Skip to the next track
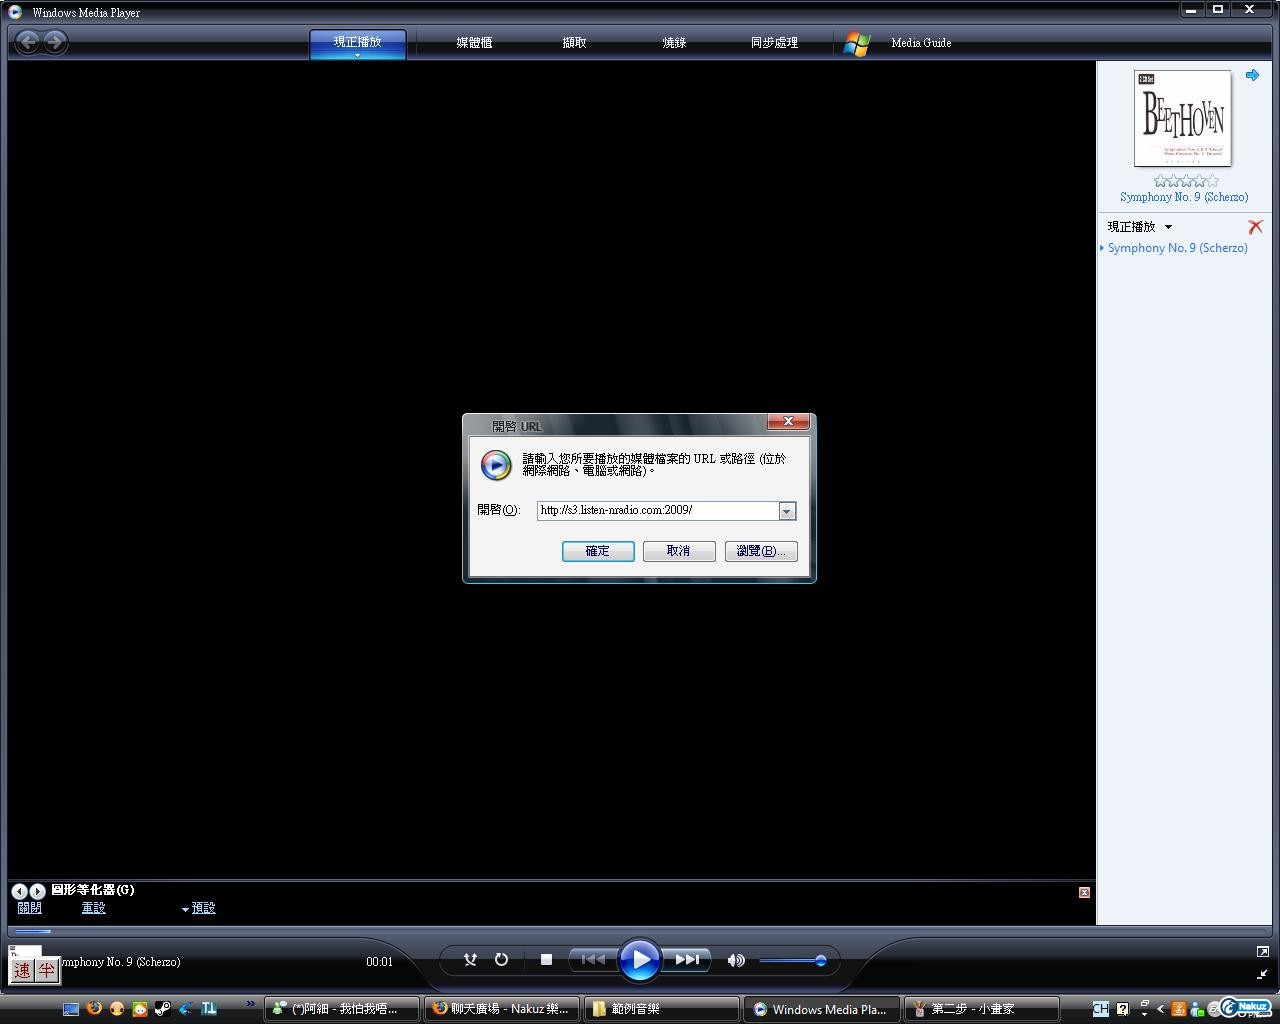The image size is (1280, 1024). 688,960
